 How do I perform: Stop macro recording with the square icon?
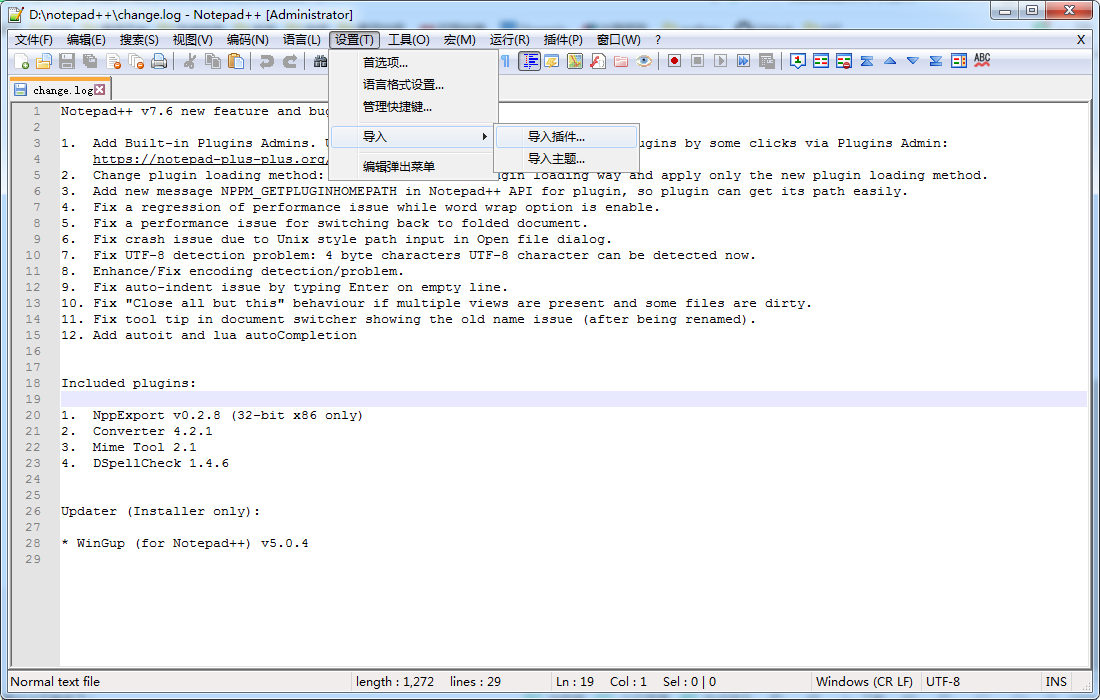(697, 61)
